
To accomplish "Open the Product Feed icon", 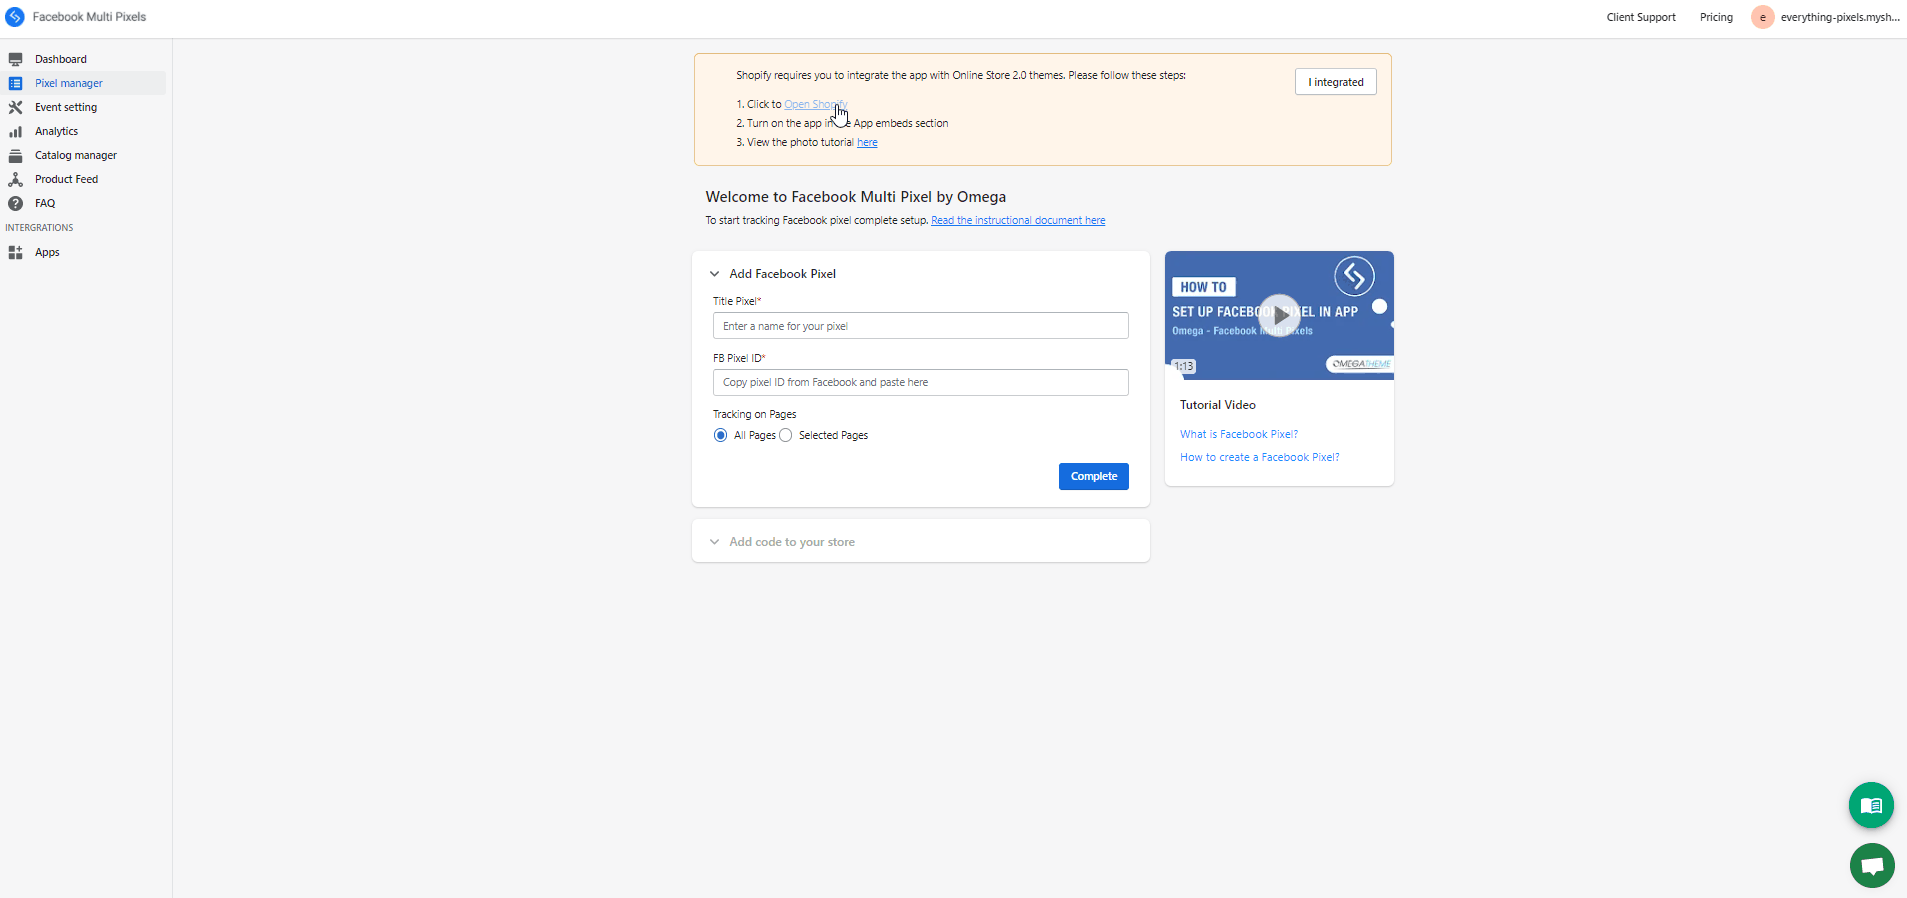I will click(15, 180).
